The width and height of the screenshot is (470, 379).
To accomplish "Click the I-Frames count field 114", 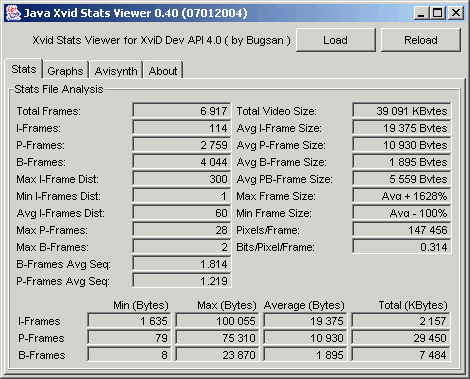I will click(x=182, y=128).
